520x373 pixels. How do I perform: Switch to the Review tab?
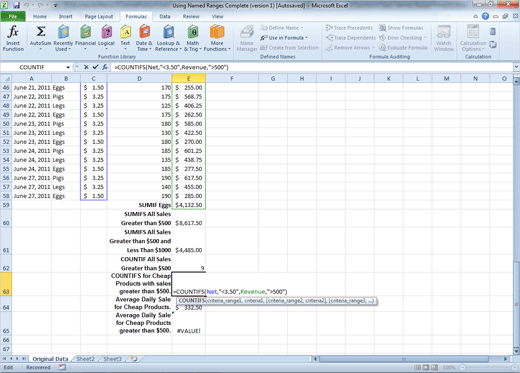point(191,16)
